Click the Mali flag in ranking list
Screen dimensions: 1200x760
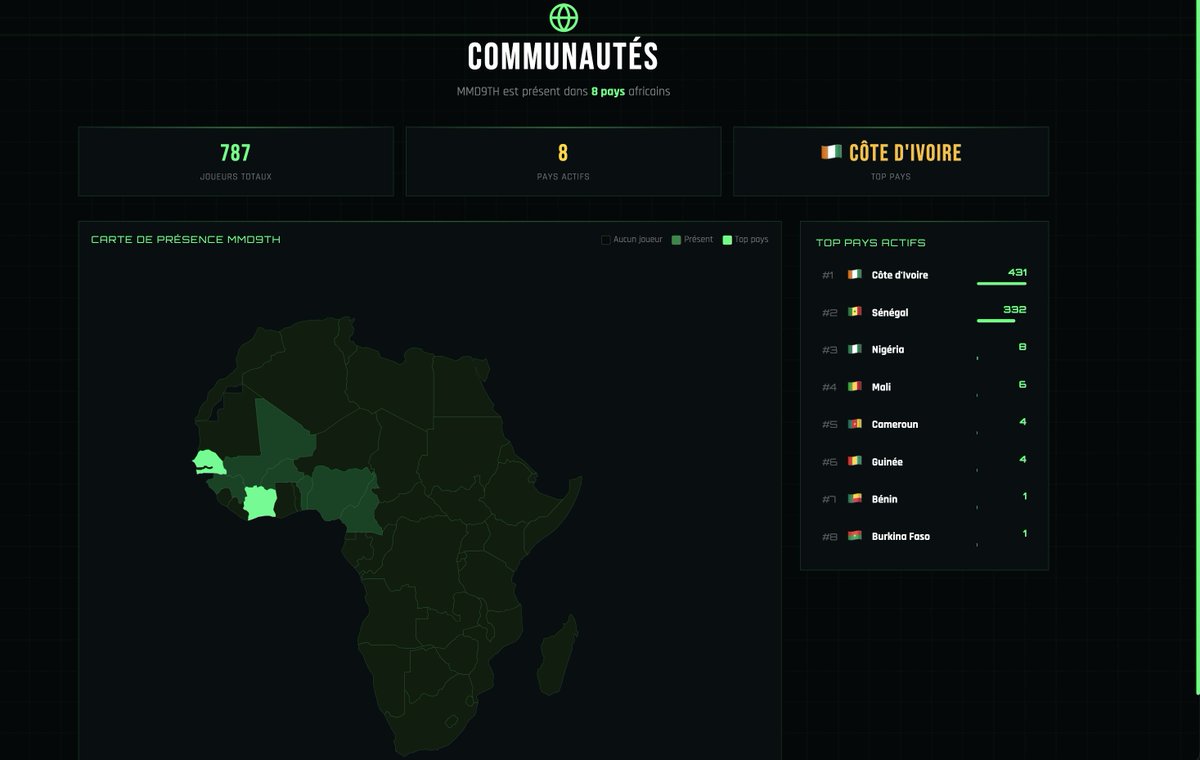[x=854, y=387]
